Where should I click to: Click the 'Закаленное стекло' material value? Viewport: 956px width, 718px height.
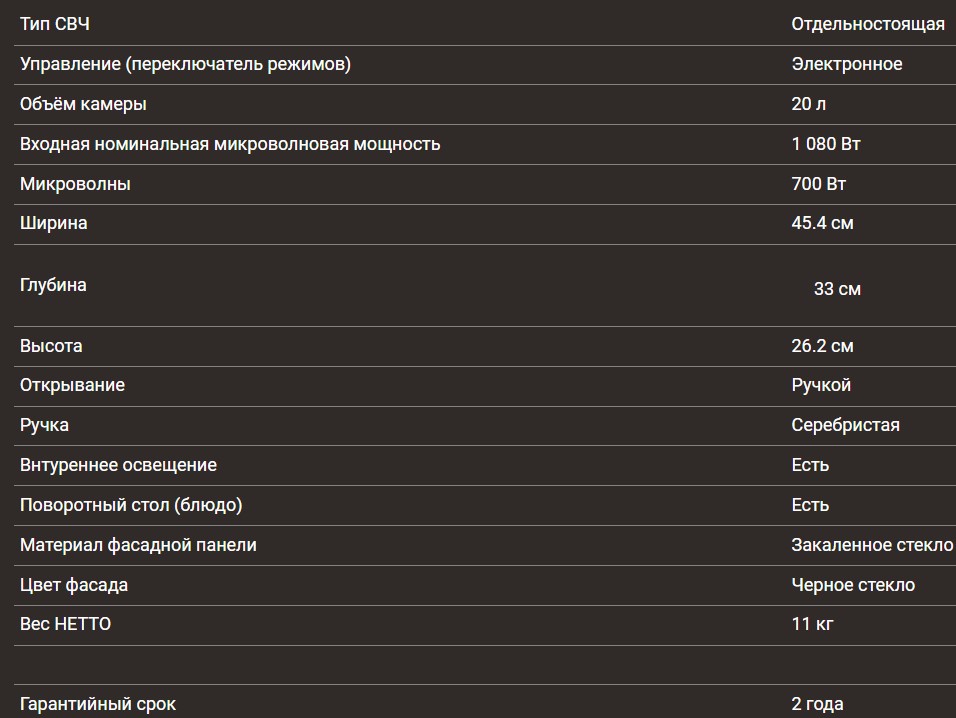coord(872,545)
